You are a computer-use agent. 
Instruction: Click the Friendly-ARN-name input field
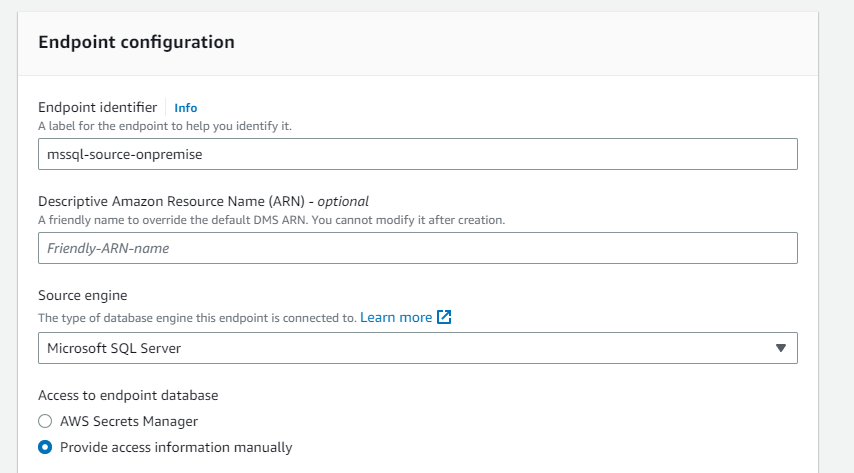[x=417, y=248]
